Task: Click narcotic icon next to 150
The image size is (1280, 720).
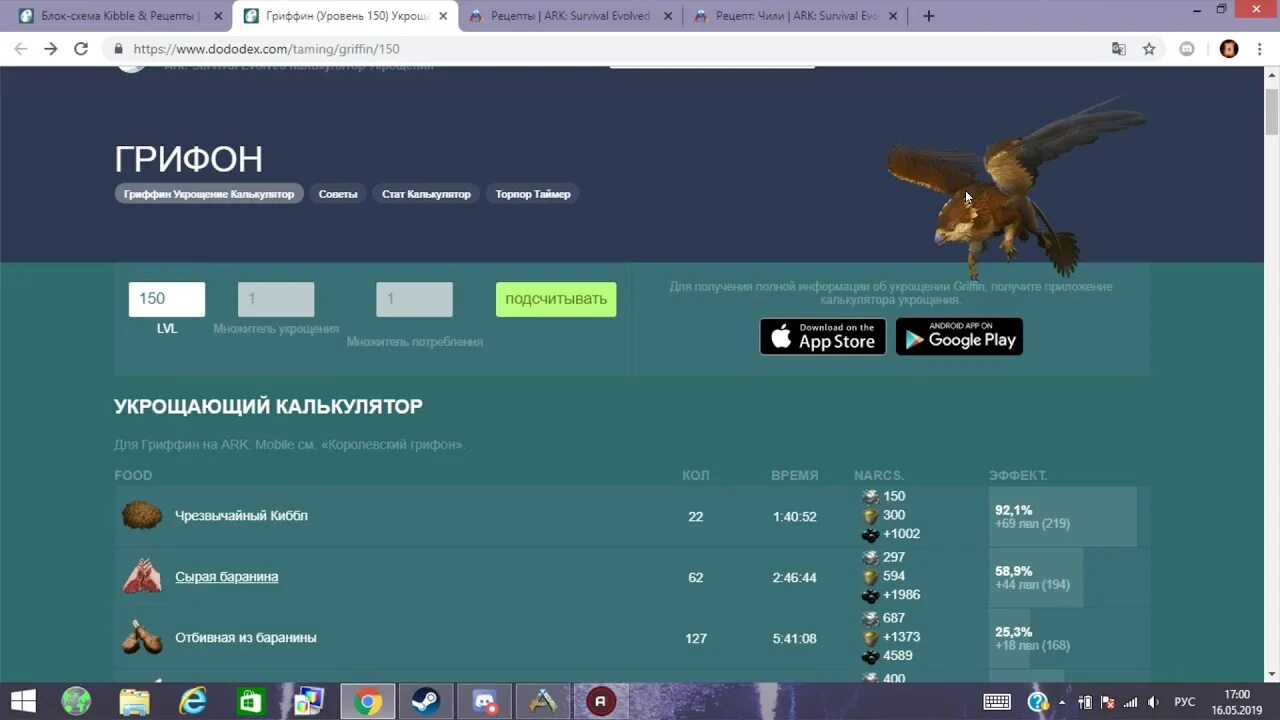Action: 870,497
